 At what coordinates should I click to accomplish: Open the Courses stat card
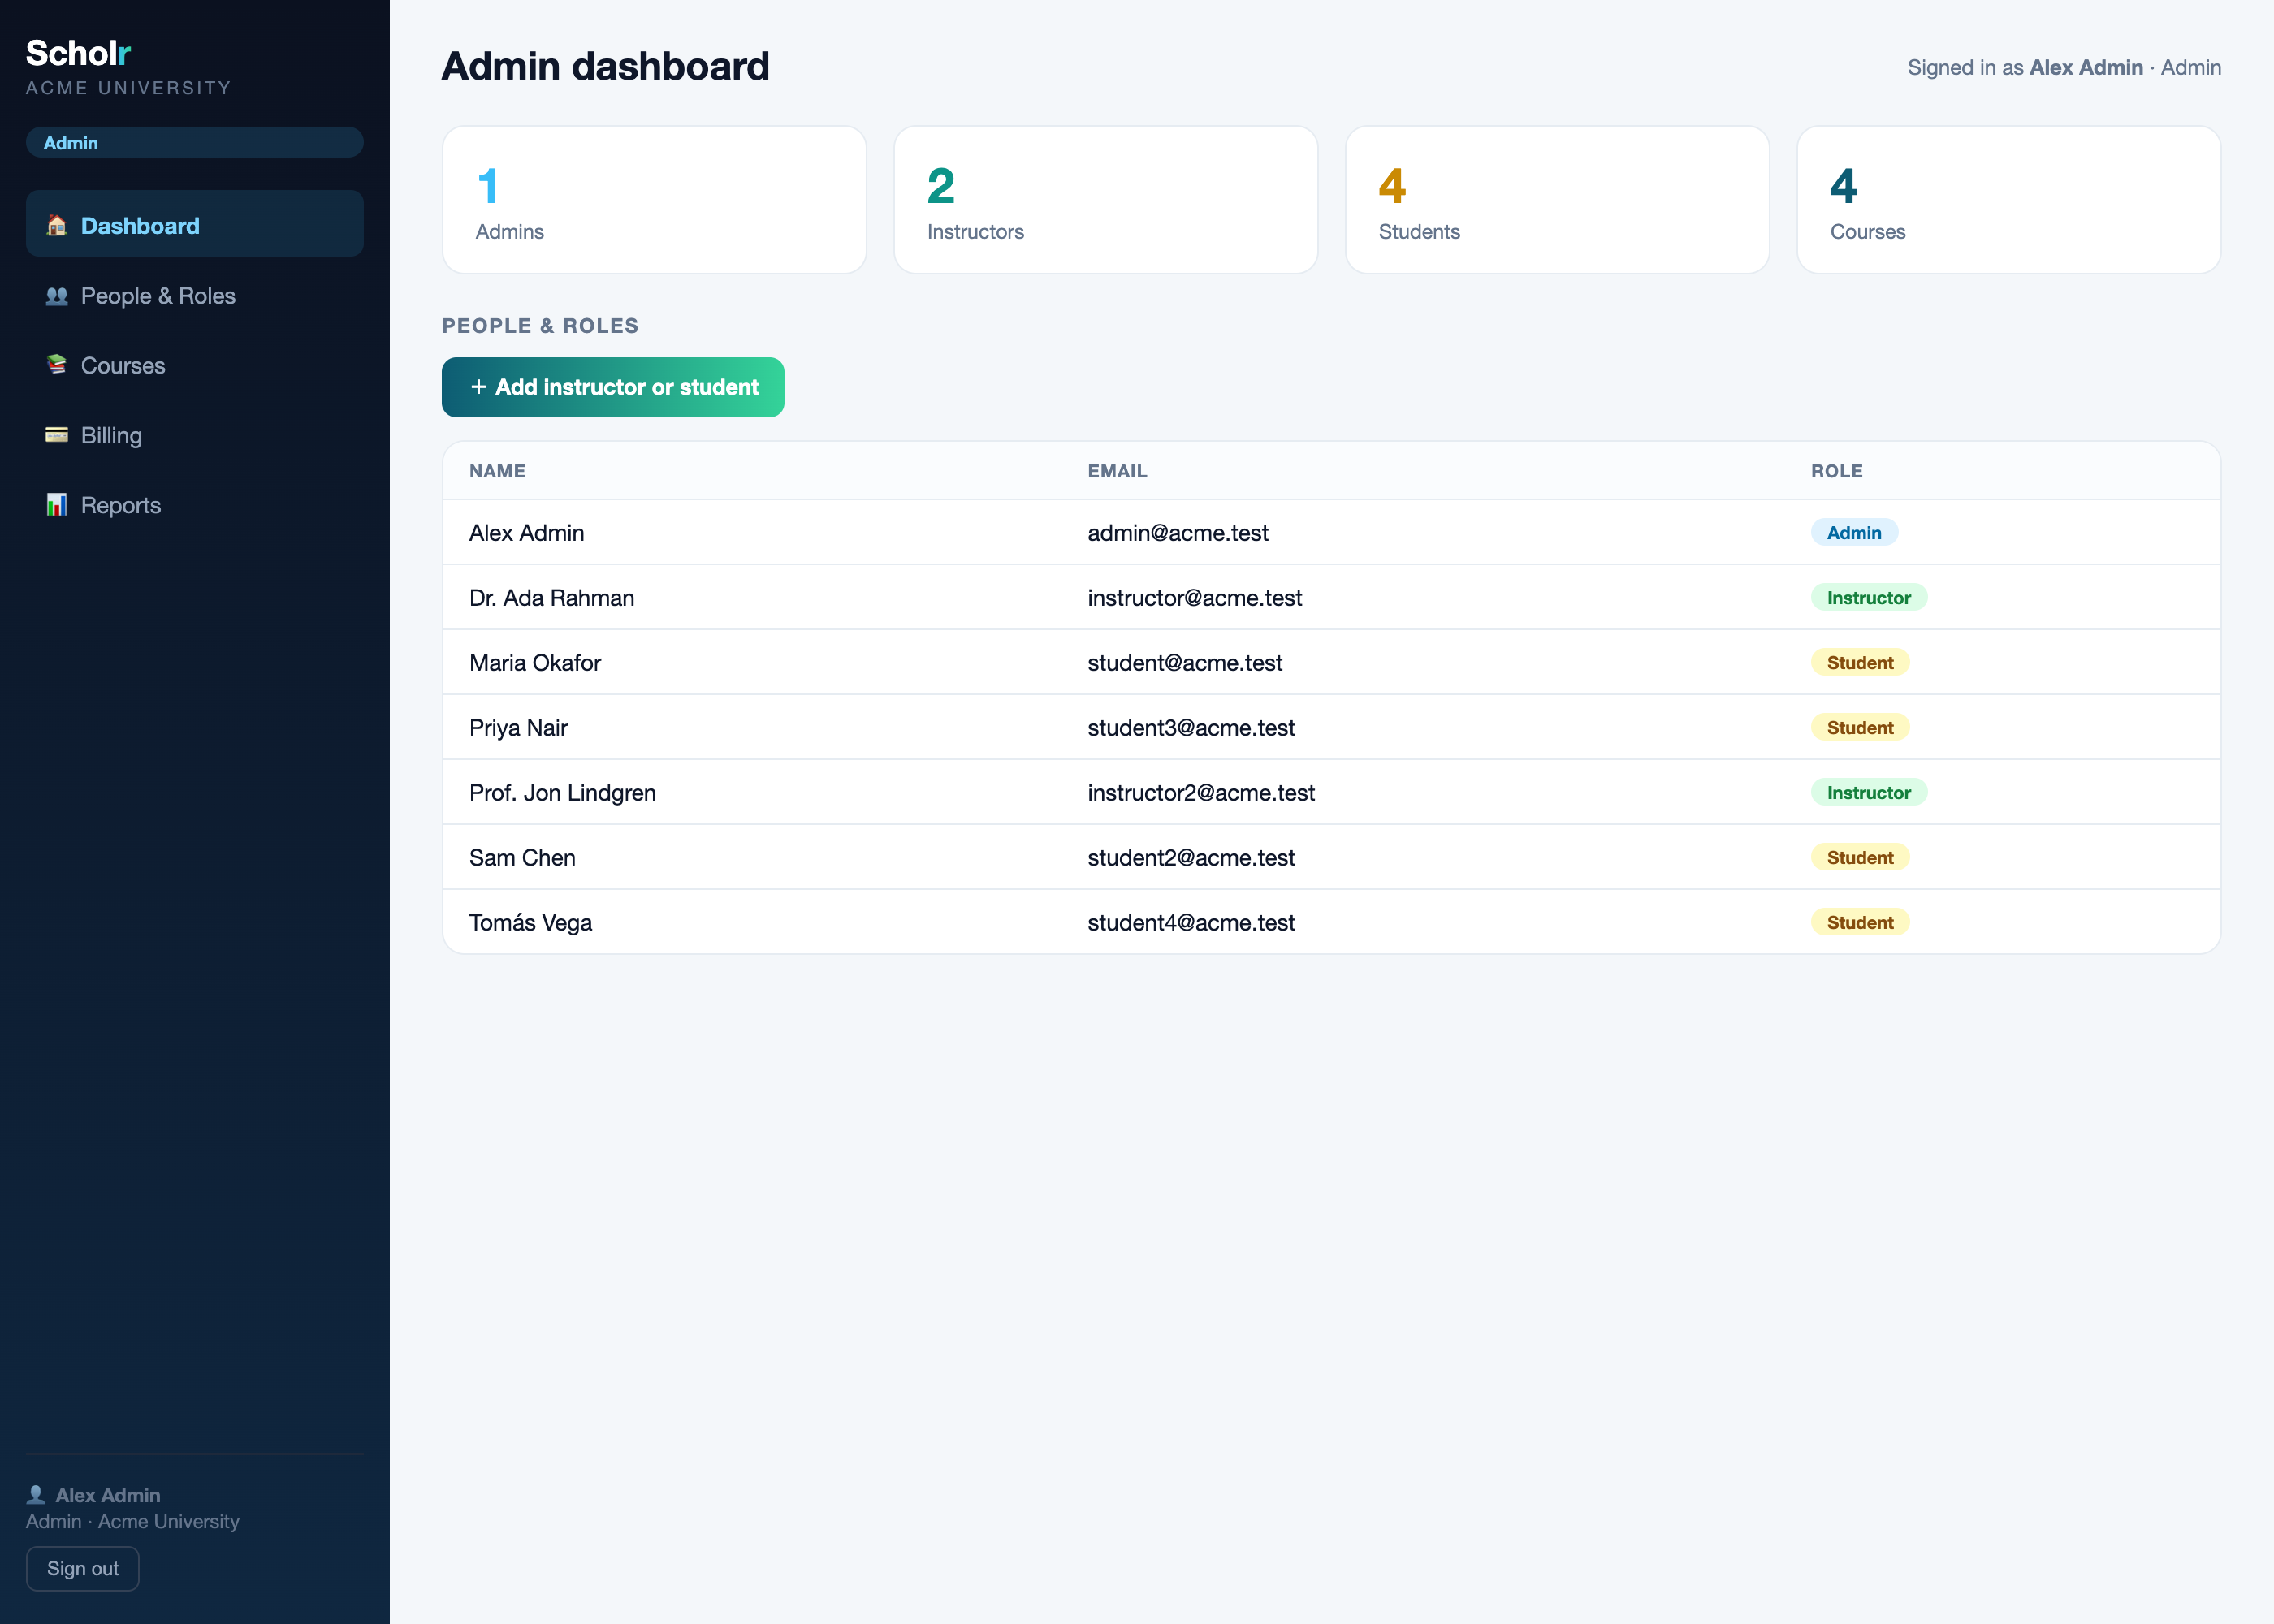coord(2009,200)
